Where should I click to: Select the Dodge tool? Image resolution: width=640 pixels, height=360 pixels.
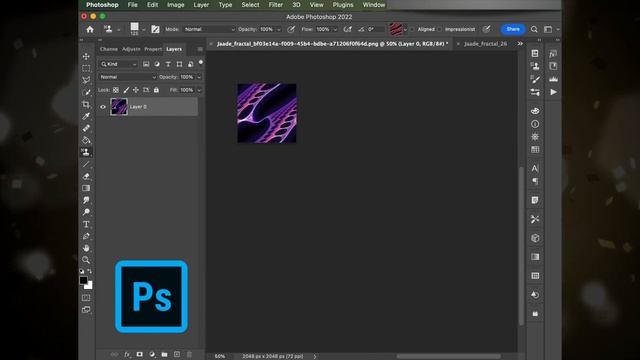tap(86, 212)
